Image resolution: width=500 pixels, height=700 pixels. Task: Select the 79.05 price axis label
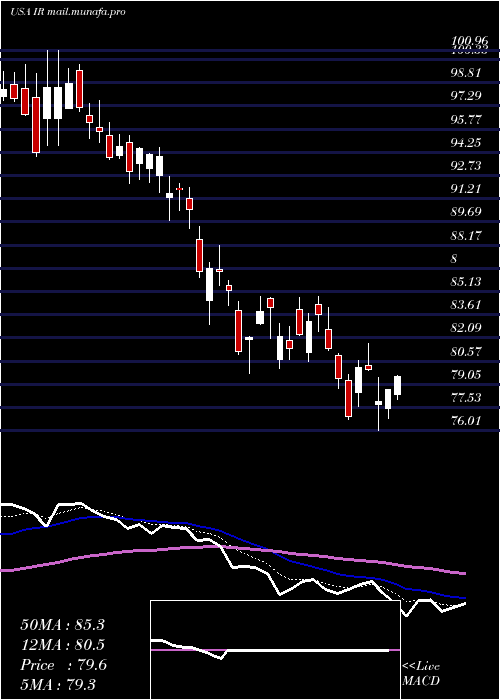coord(466,375)
